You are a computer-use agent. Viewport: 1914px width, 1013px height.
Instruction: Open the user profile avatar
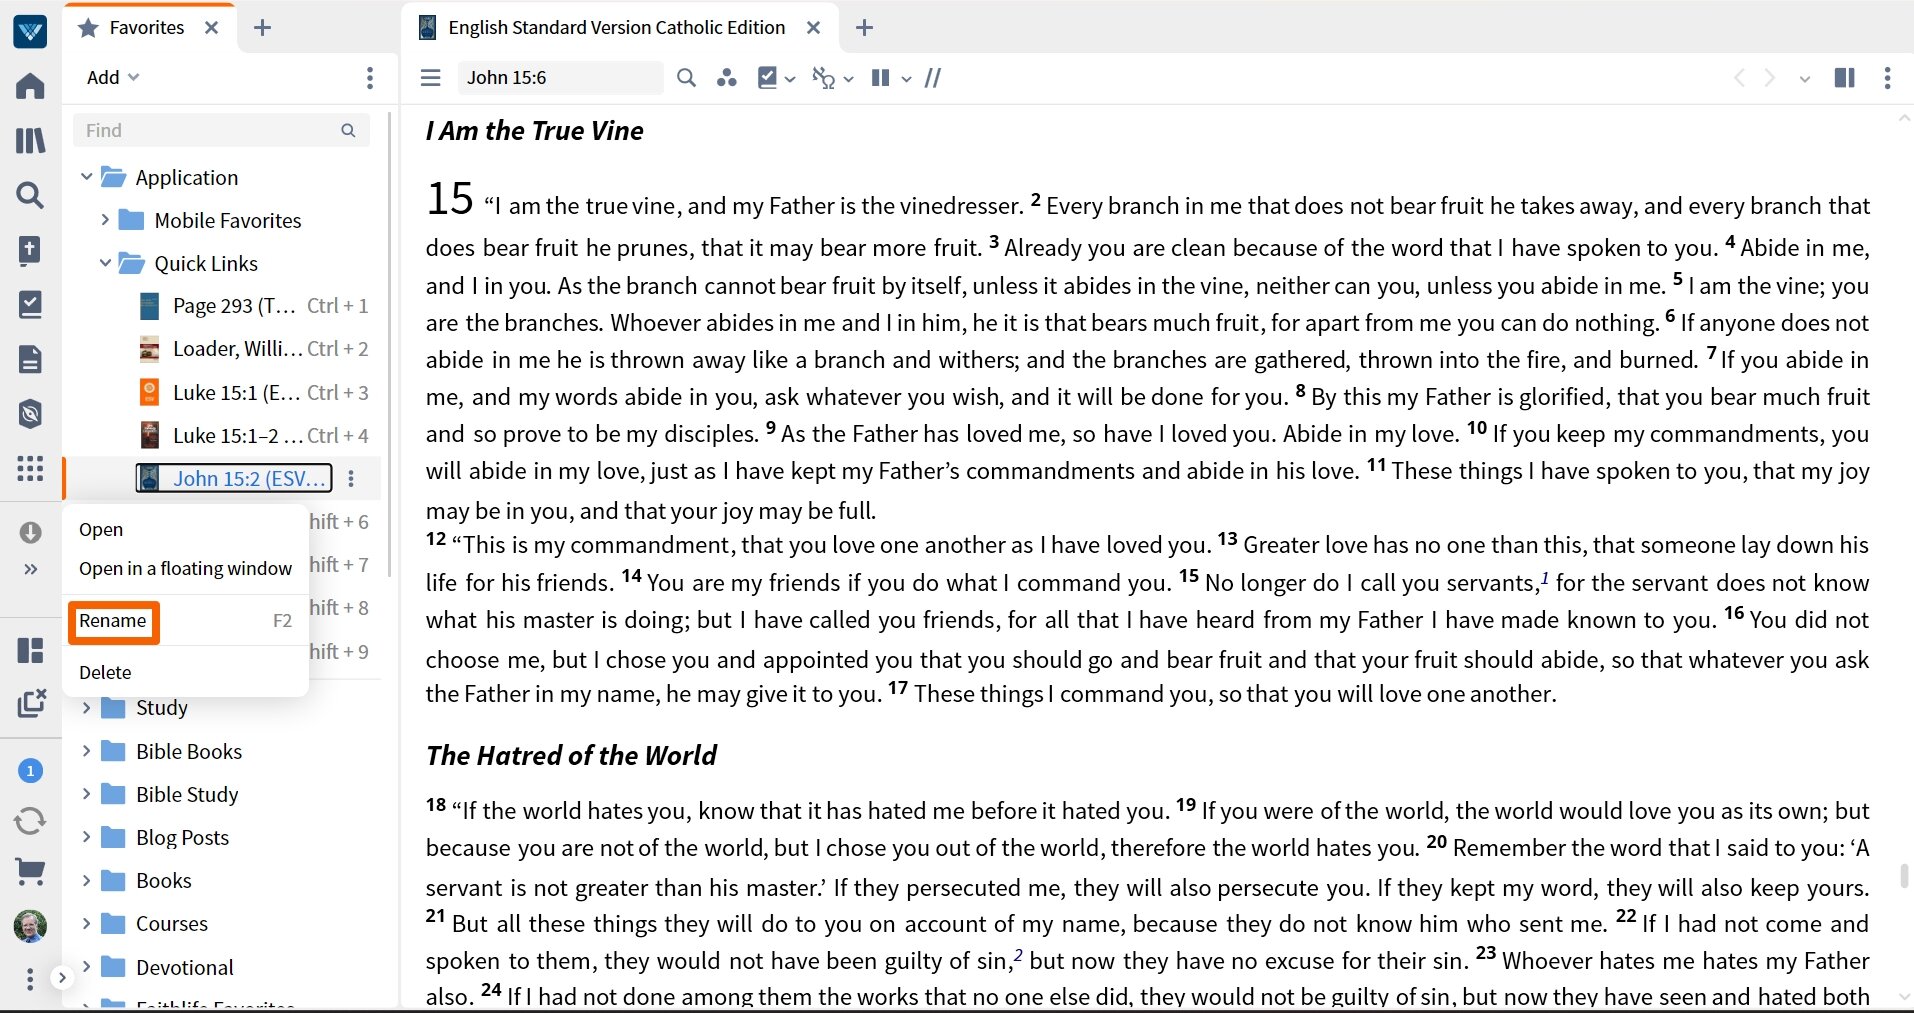click(x=30, y=926)
